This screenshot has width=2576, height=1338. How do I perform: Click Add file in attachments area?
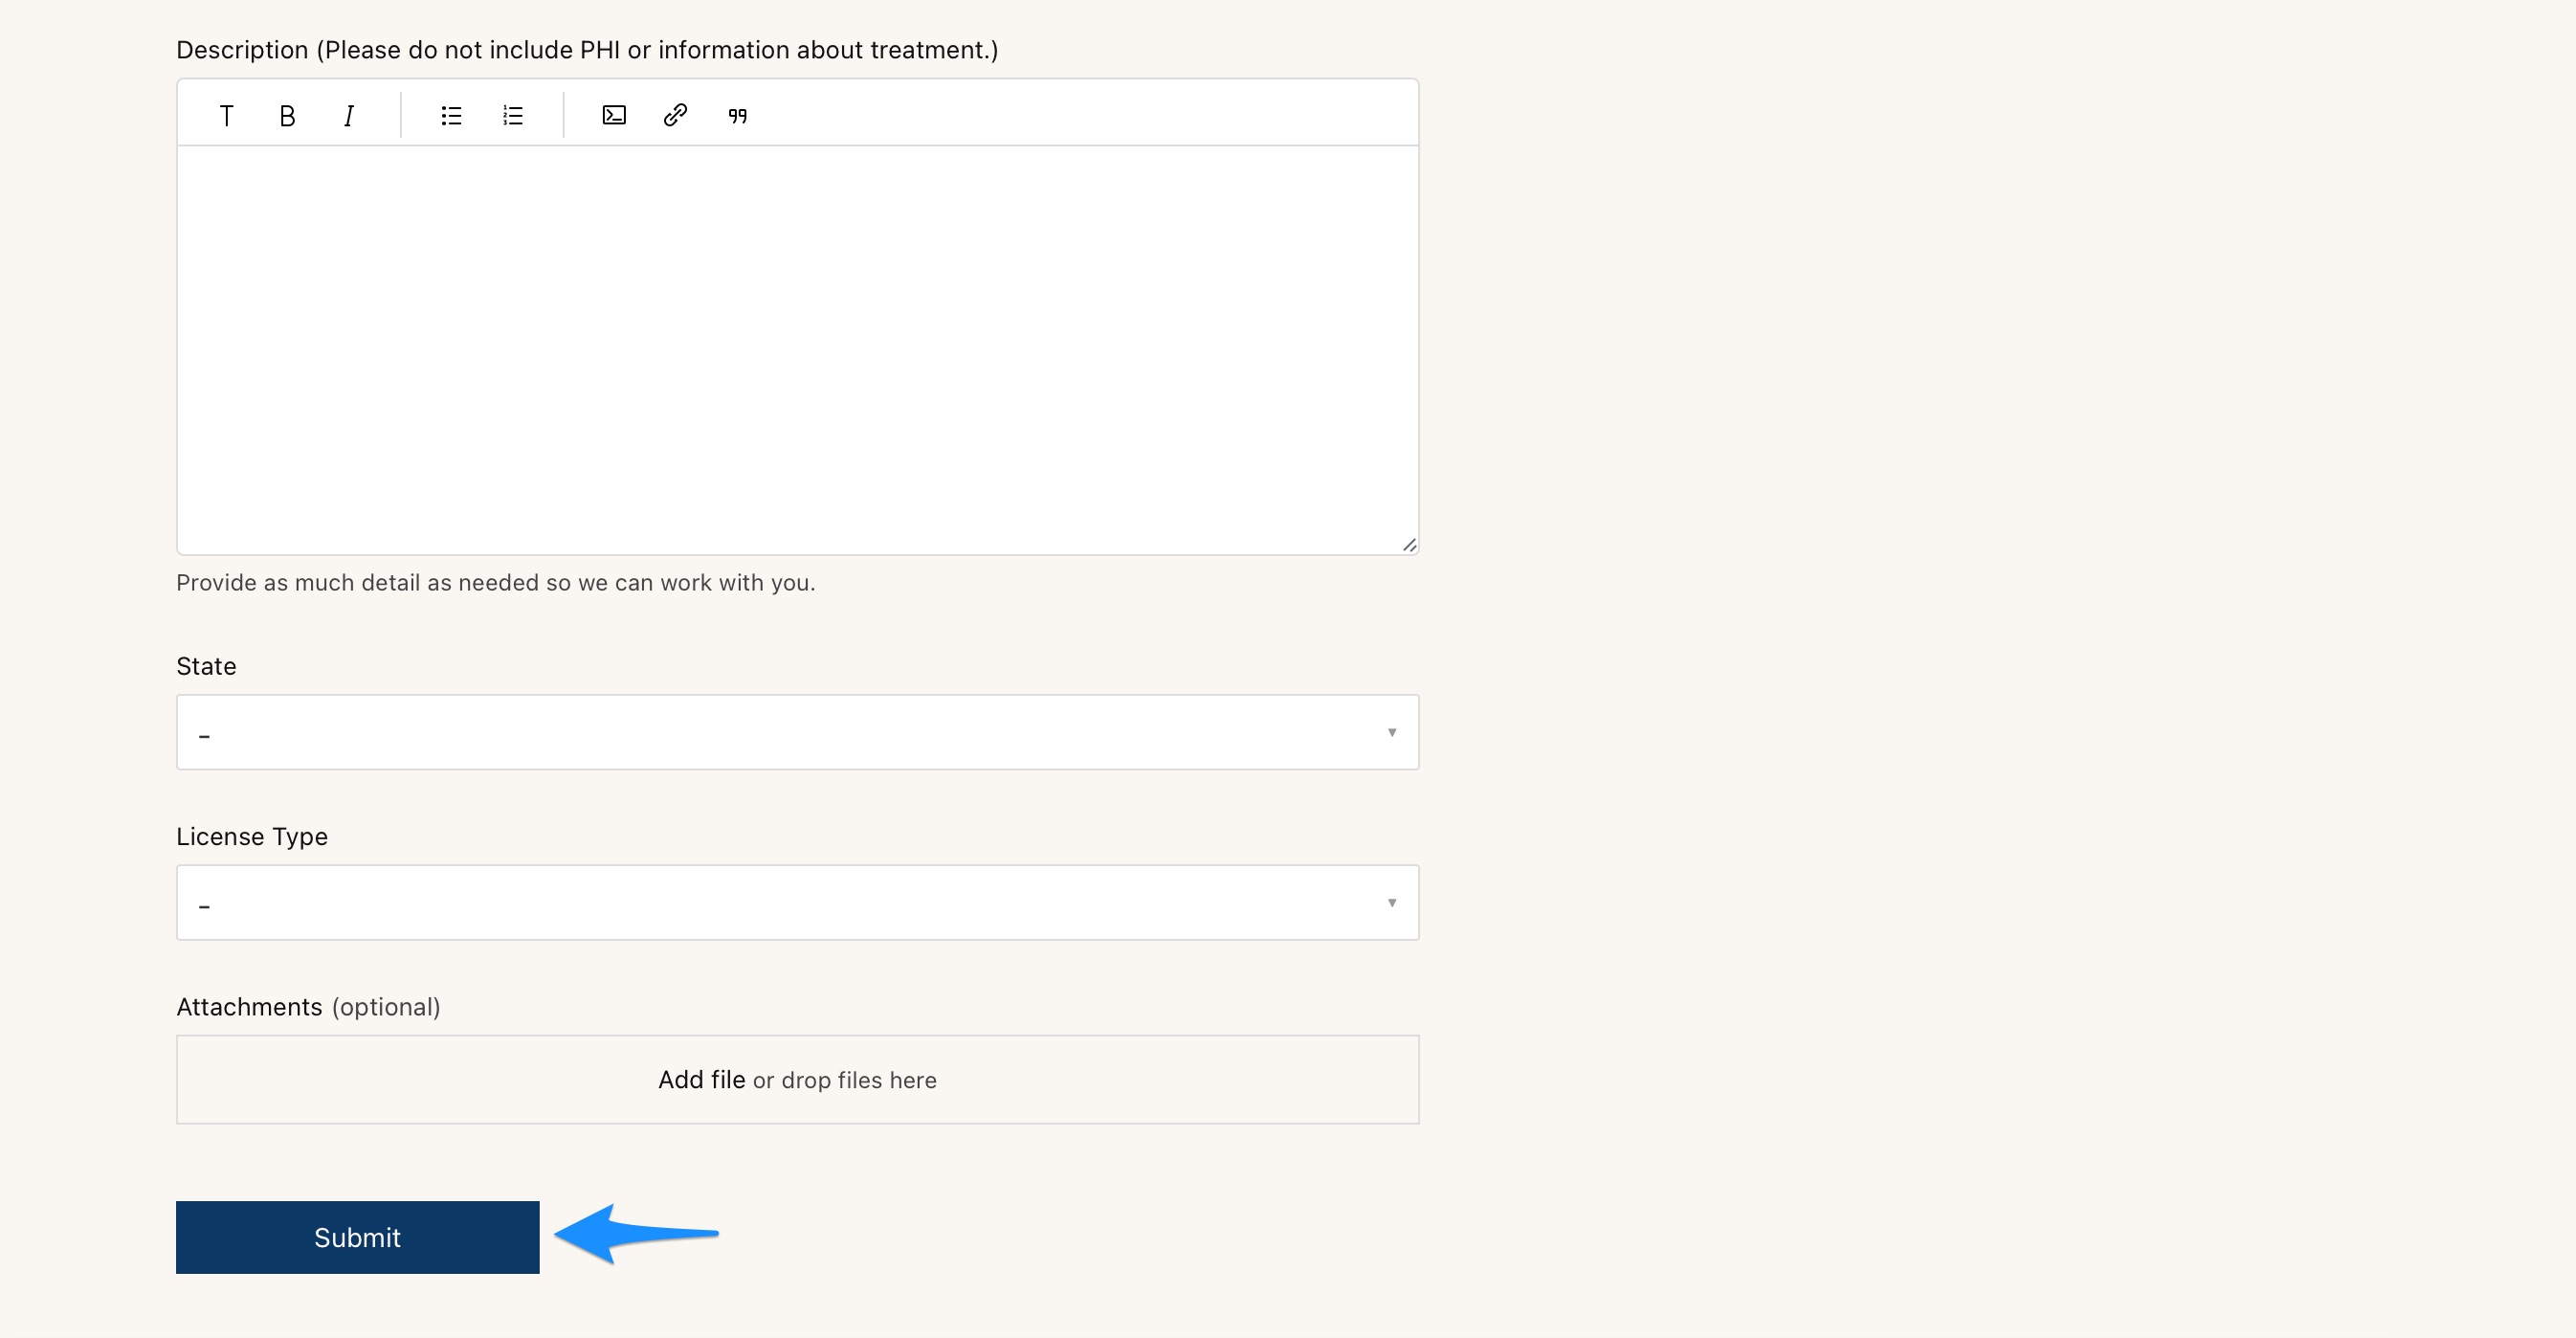click(701, 1080)
